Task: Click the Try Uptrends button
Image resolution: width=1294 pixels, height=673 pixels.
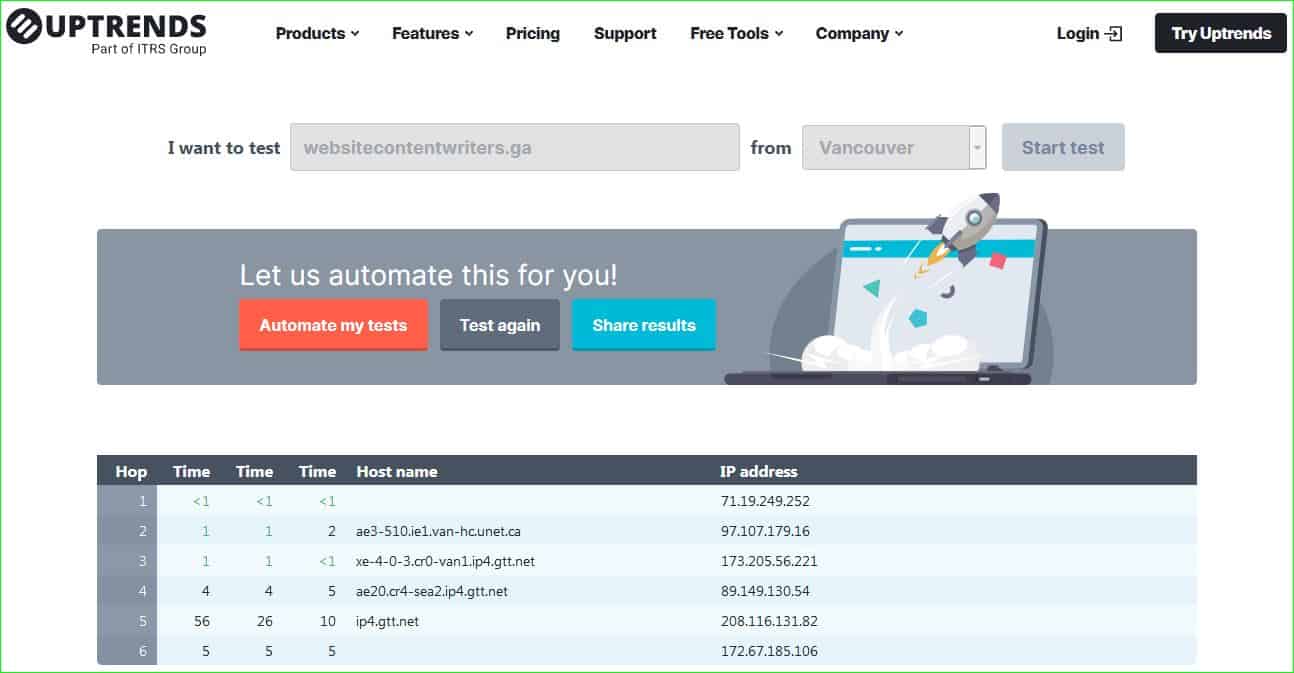Action: pyautogui.click(x=1221, y=33)
